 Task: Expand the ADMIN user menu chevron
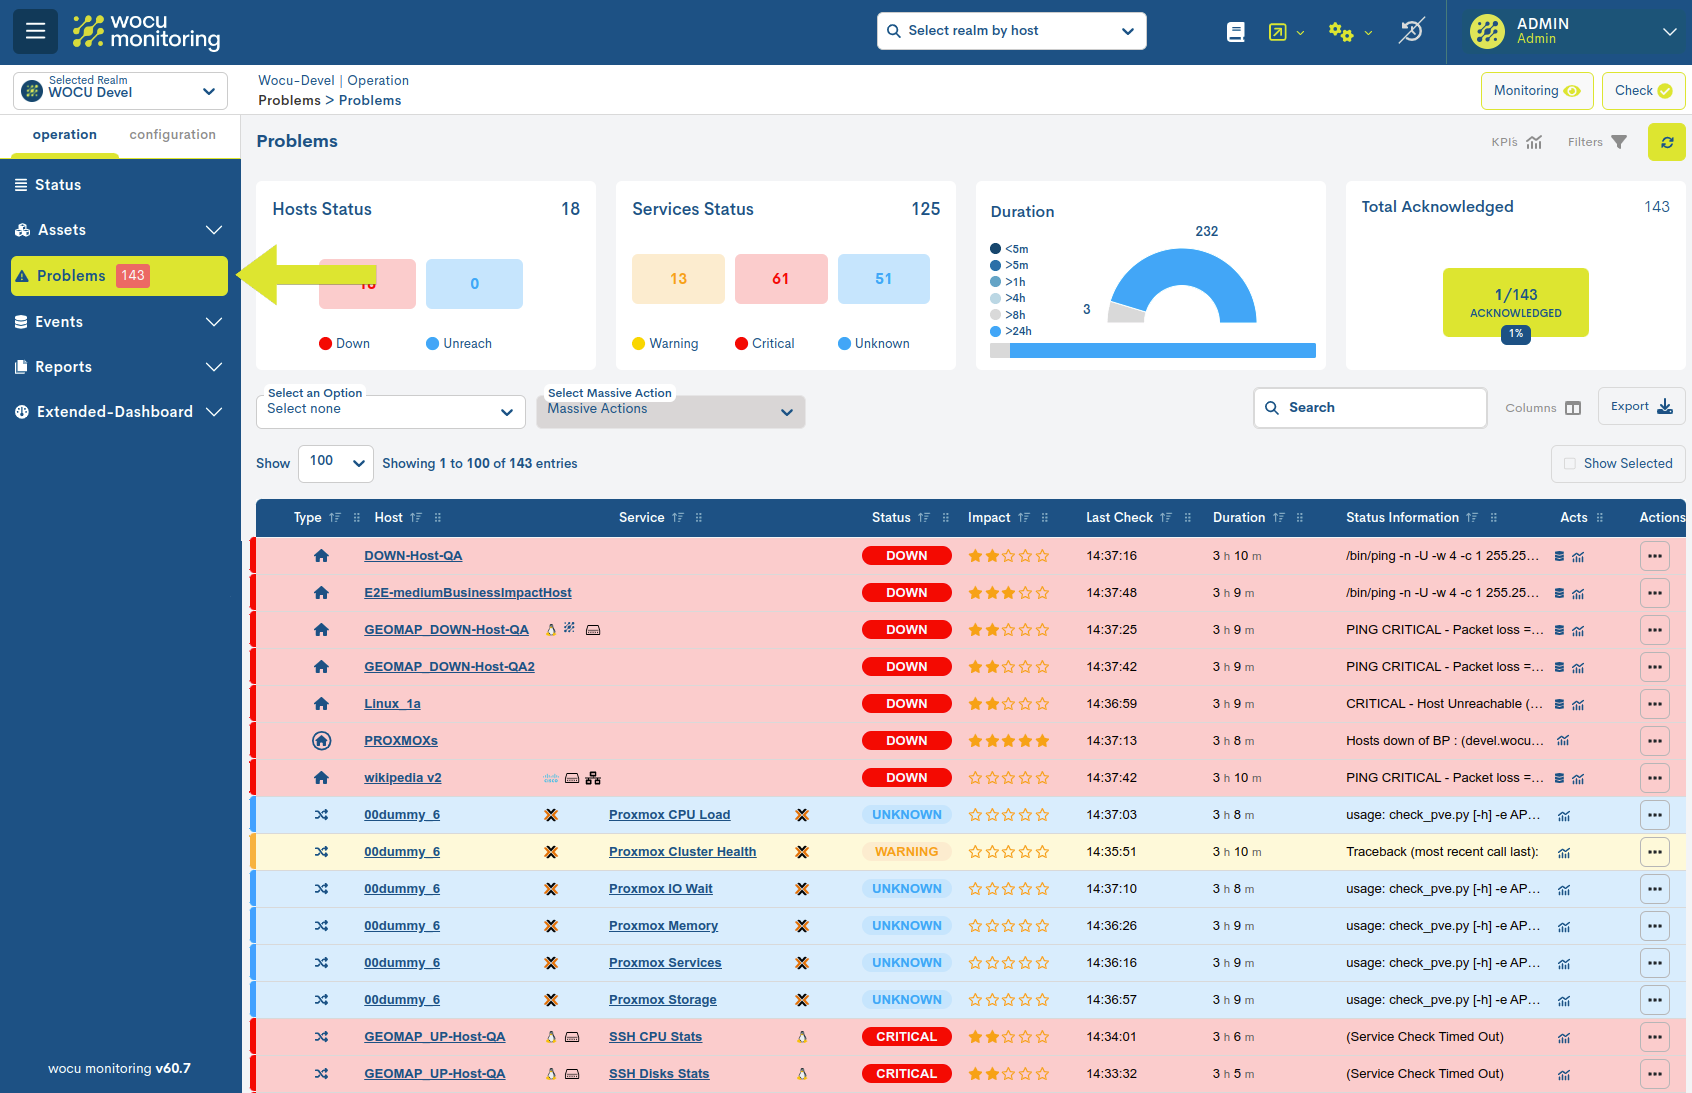click(1670, 32)
